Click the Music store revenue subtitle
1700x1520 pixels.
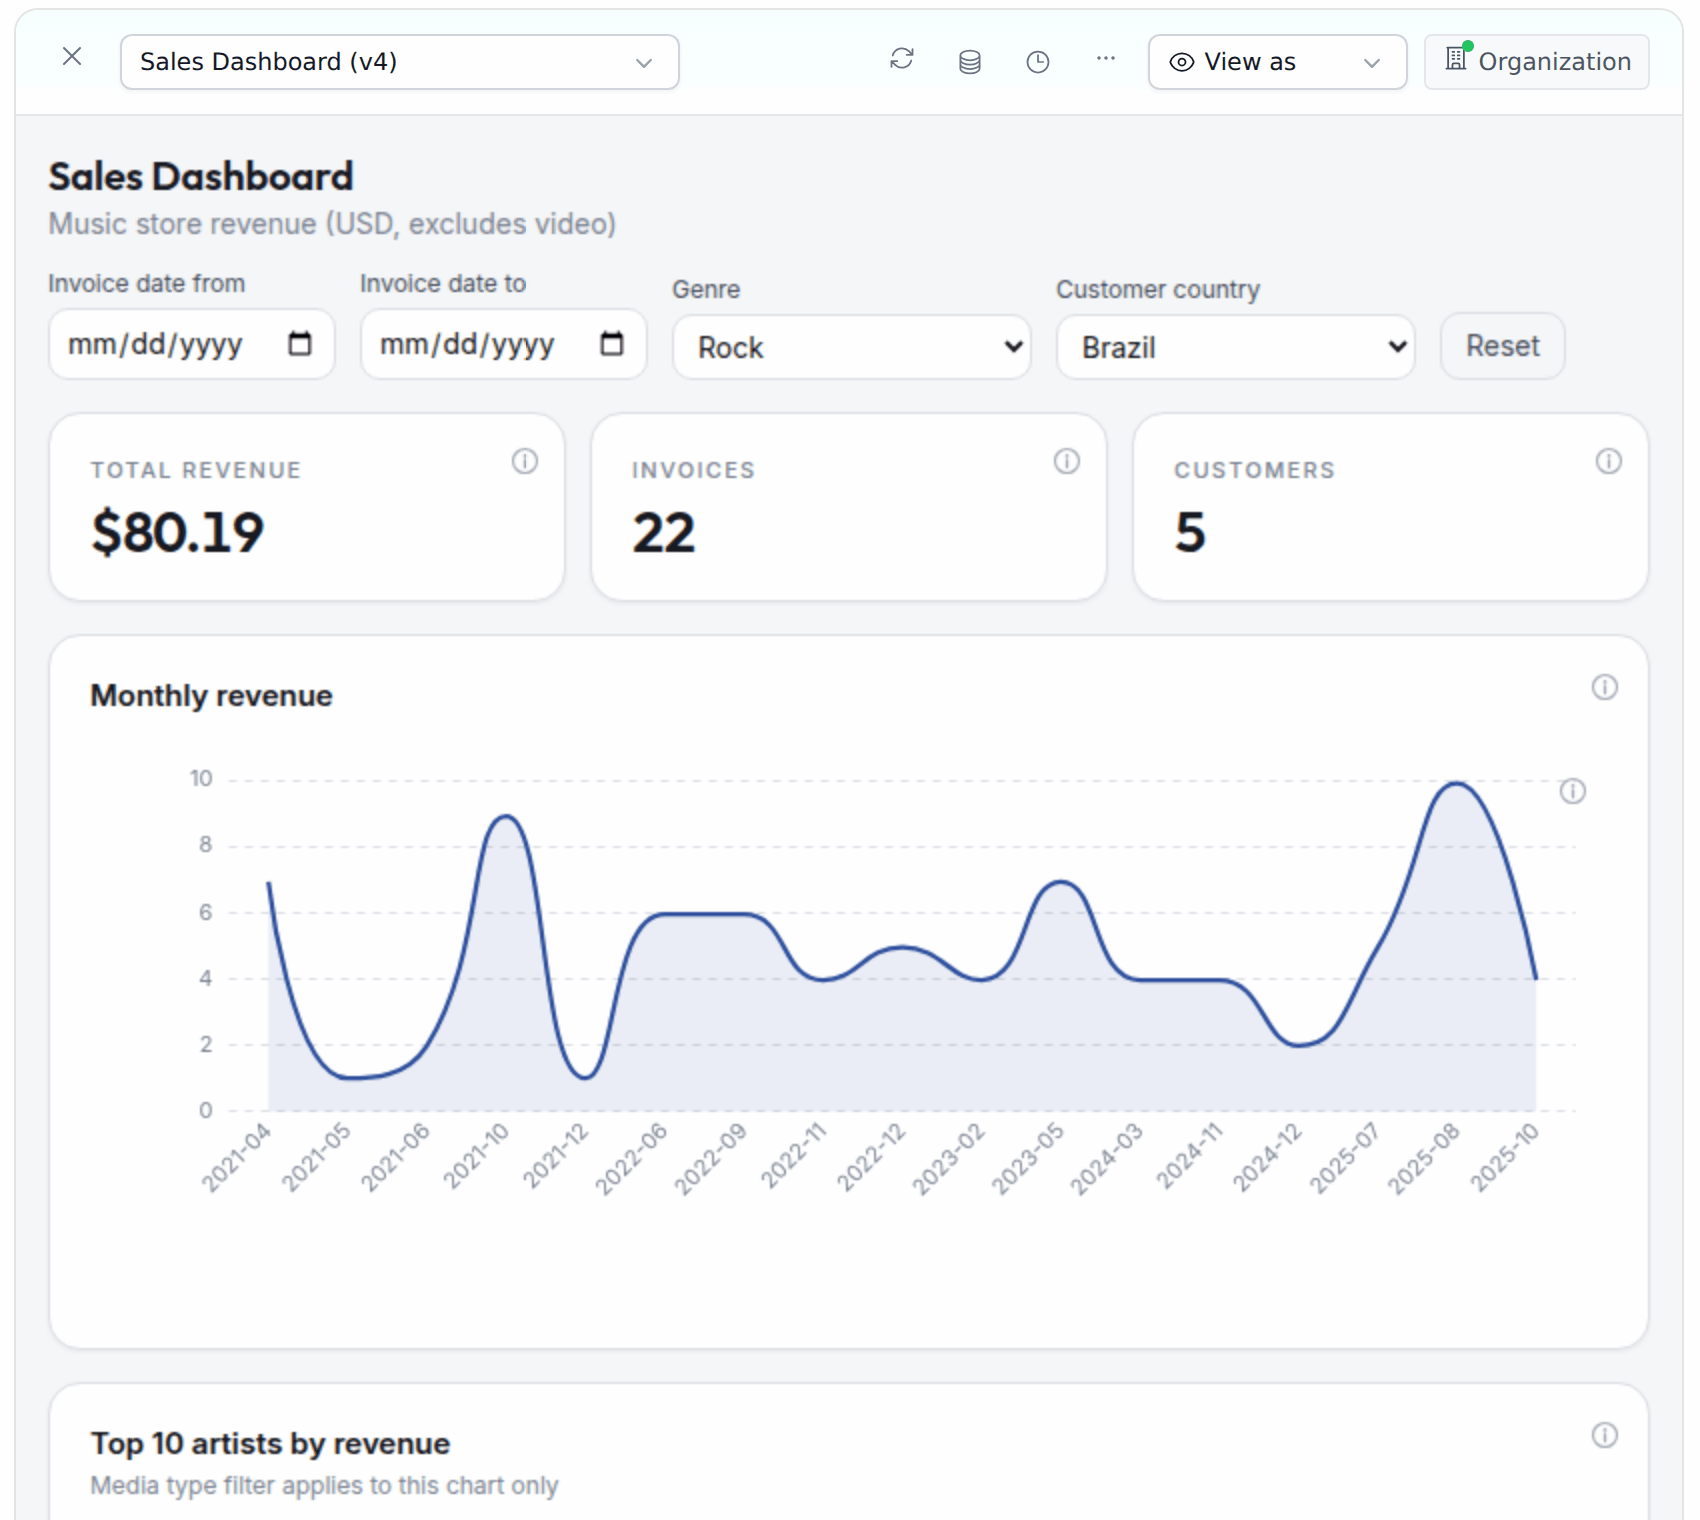[332, 224]
